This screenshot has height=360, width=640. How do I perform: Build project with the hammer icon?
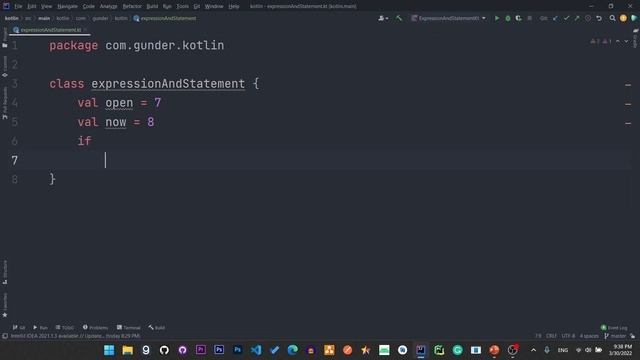coord(399,18)
